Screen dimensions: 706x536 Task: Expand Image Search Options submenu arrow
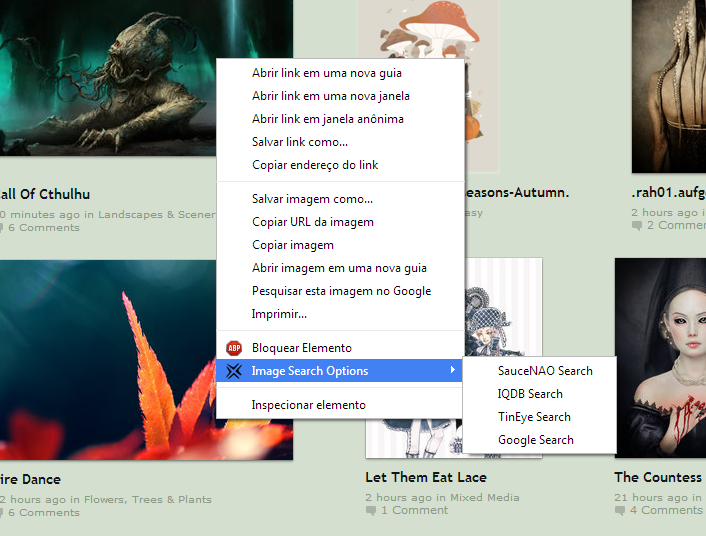[x=453, y=370]
